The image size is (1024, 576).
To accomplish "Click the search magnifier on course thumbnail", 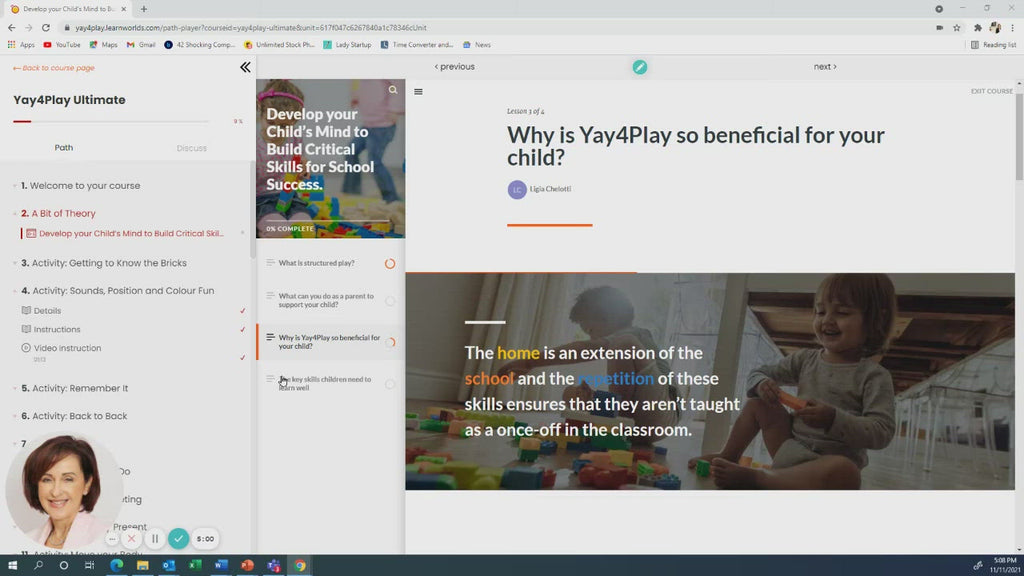I will click(392, 90).
